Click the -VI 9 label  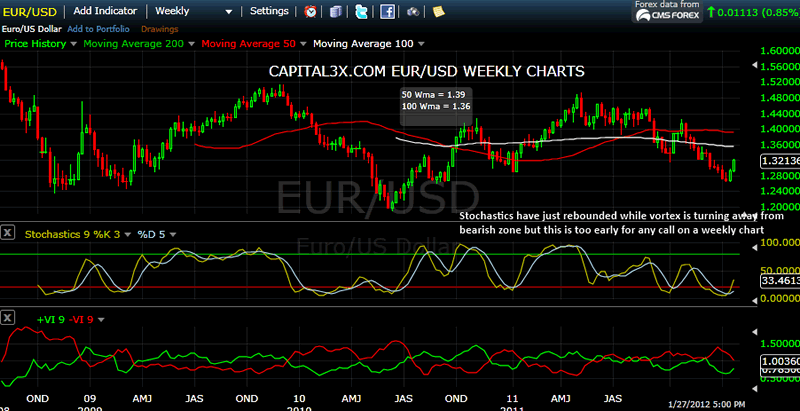(x=81, y=320)
